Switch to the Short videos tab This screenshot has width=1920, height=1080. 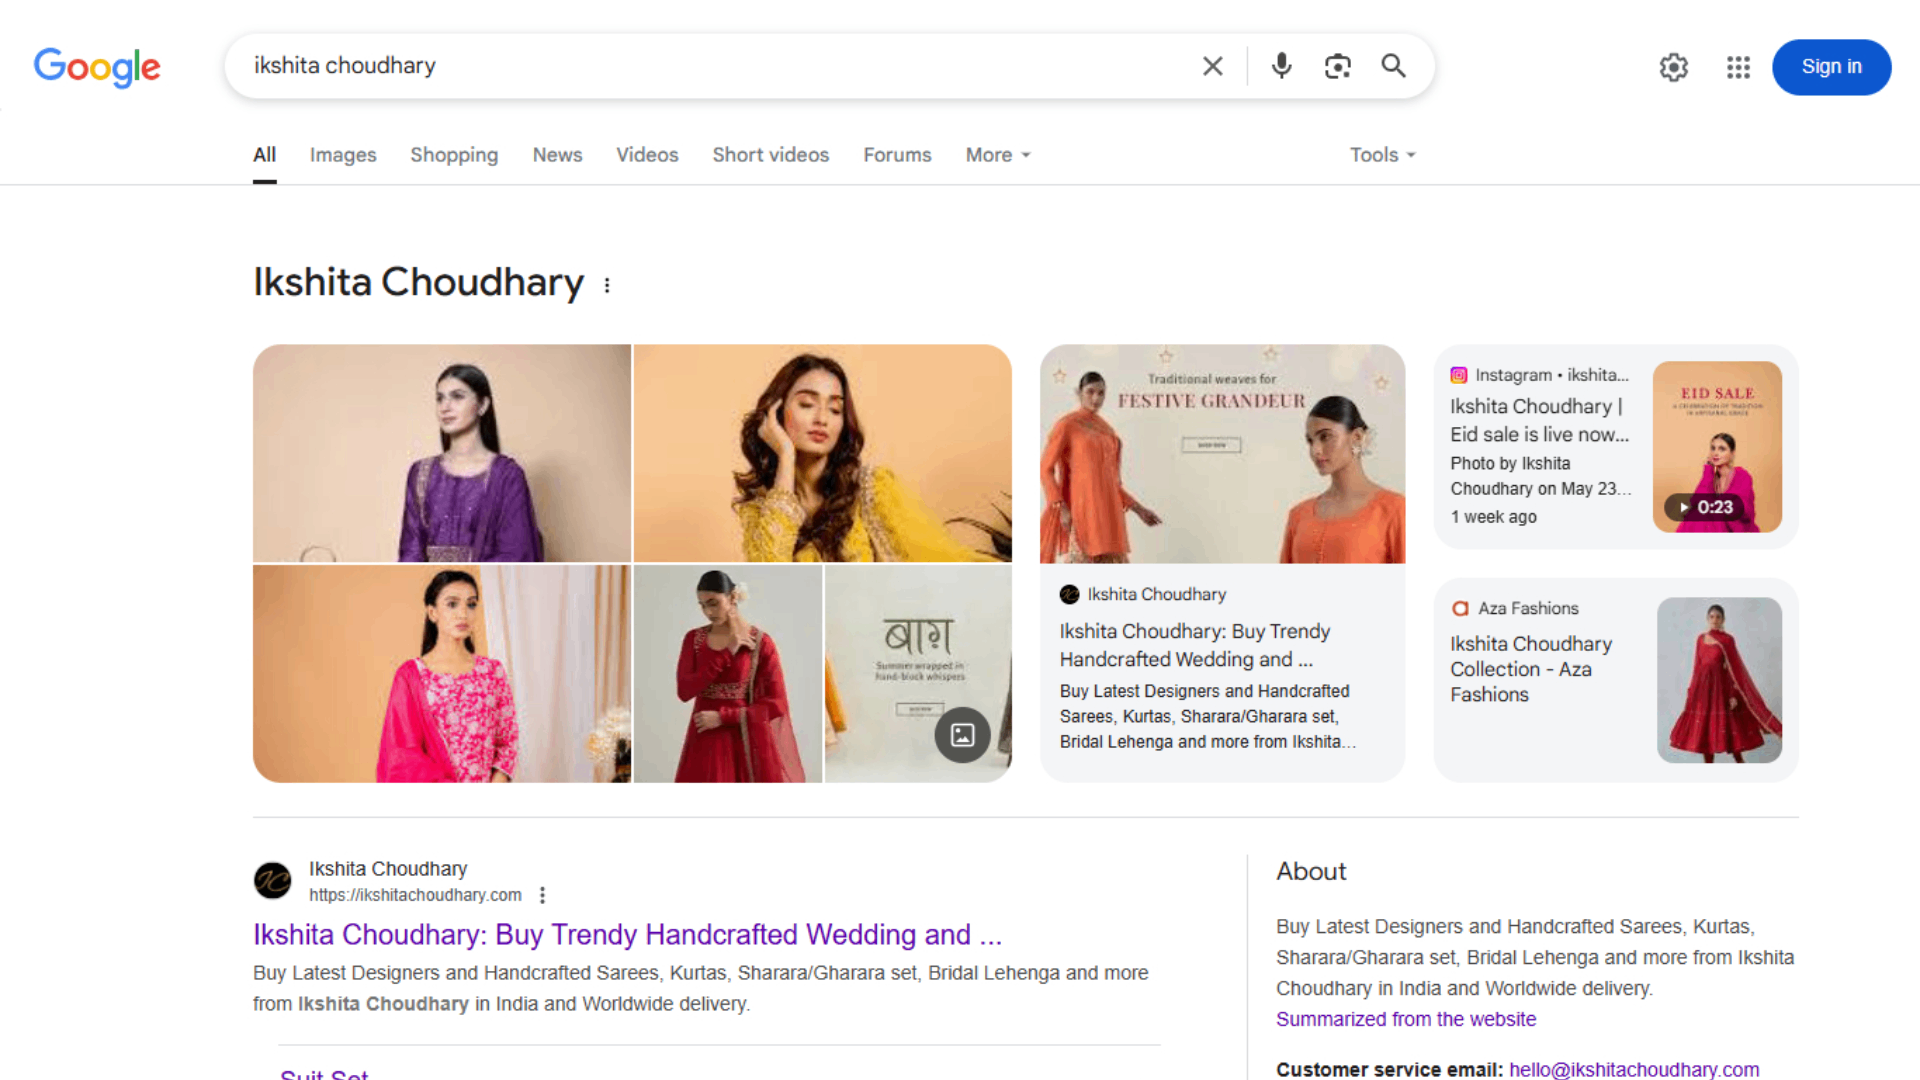click(770, 155)
